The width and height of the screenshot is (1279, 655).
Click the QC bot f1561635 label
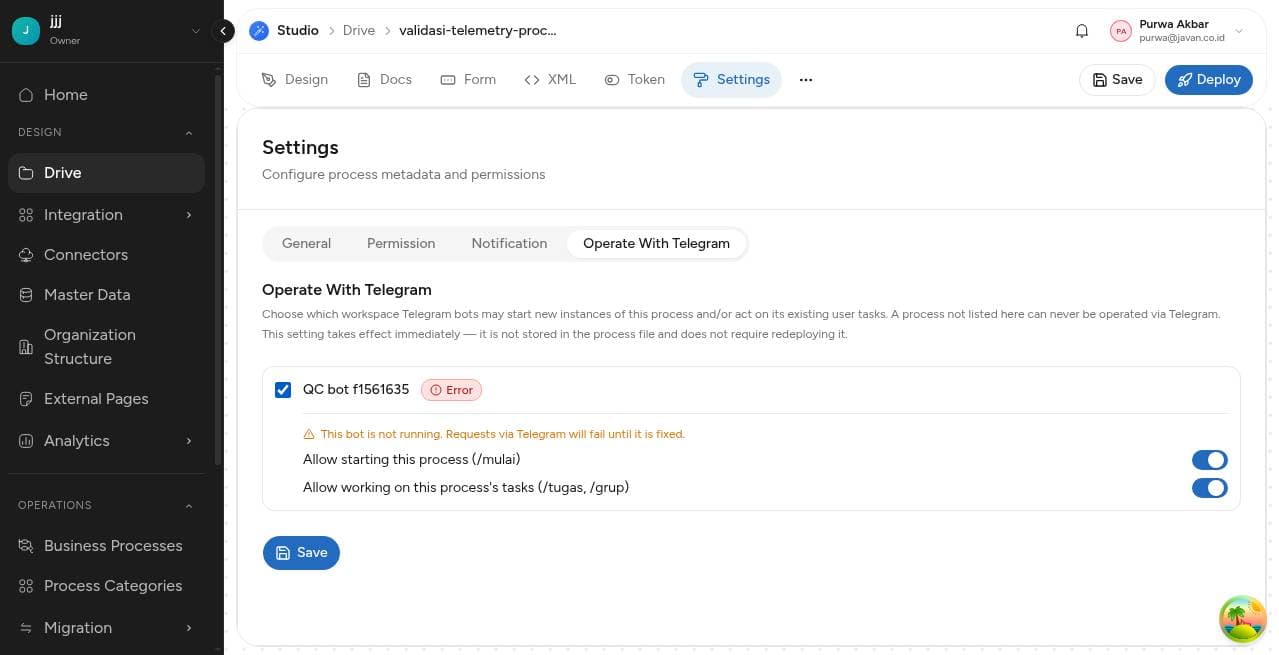[x=356, y=390]
